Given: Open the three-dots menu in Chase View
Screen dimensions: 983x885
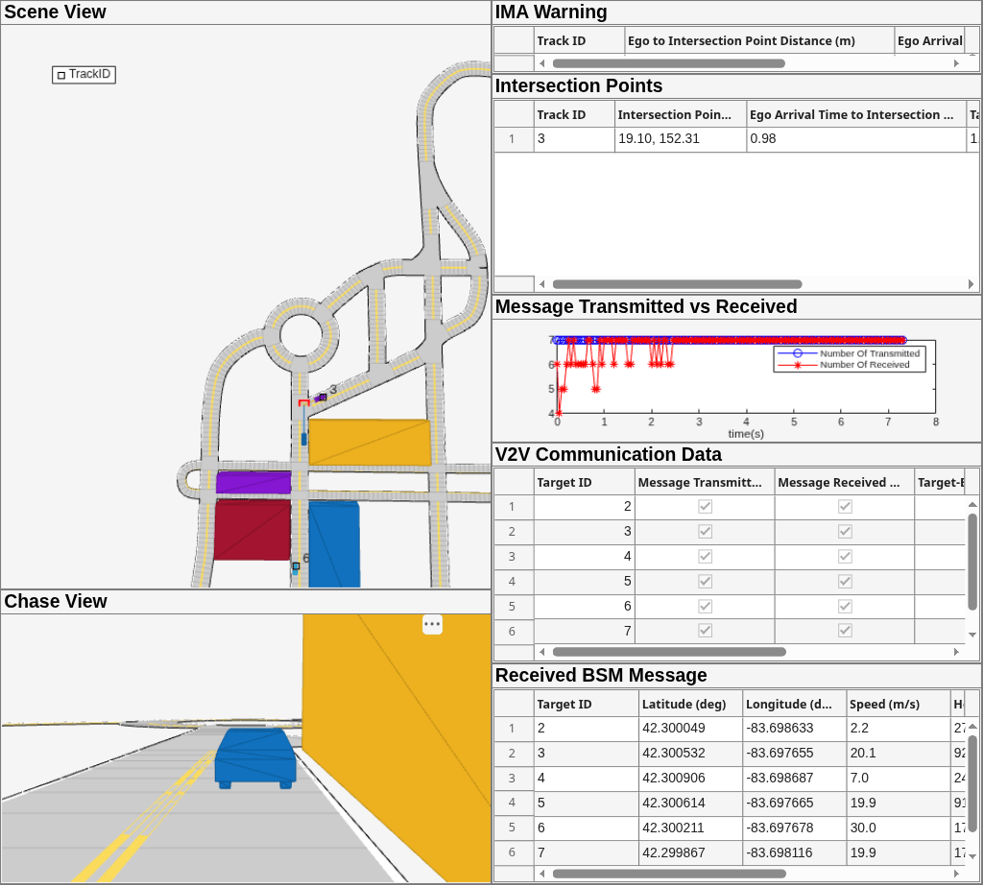Looking at the screenshot, I should (x=432, y=624).
